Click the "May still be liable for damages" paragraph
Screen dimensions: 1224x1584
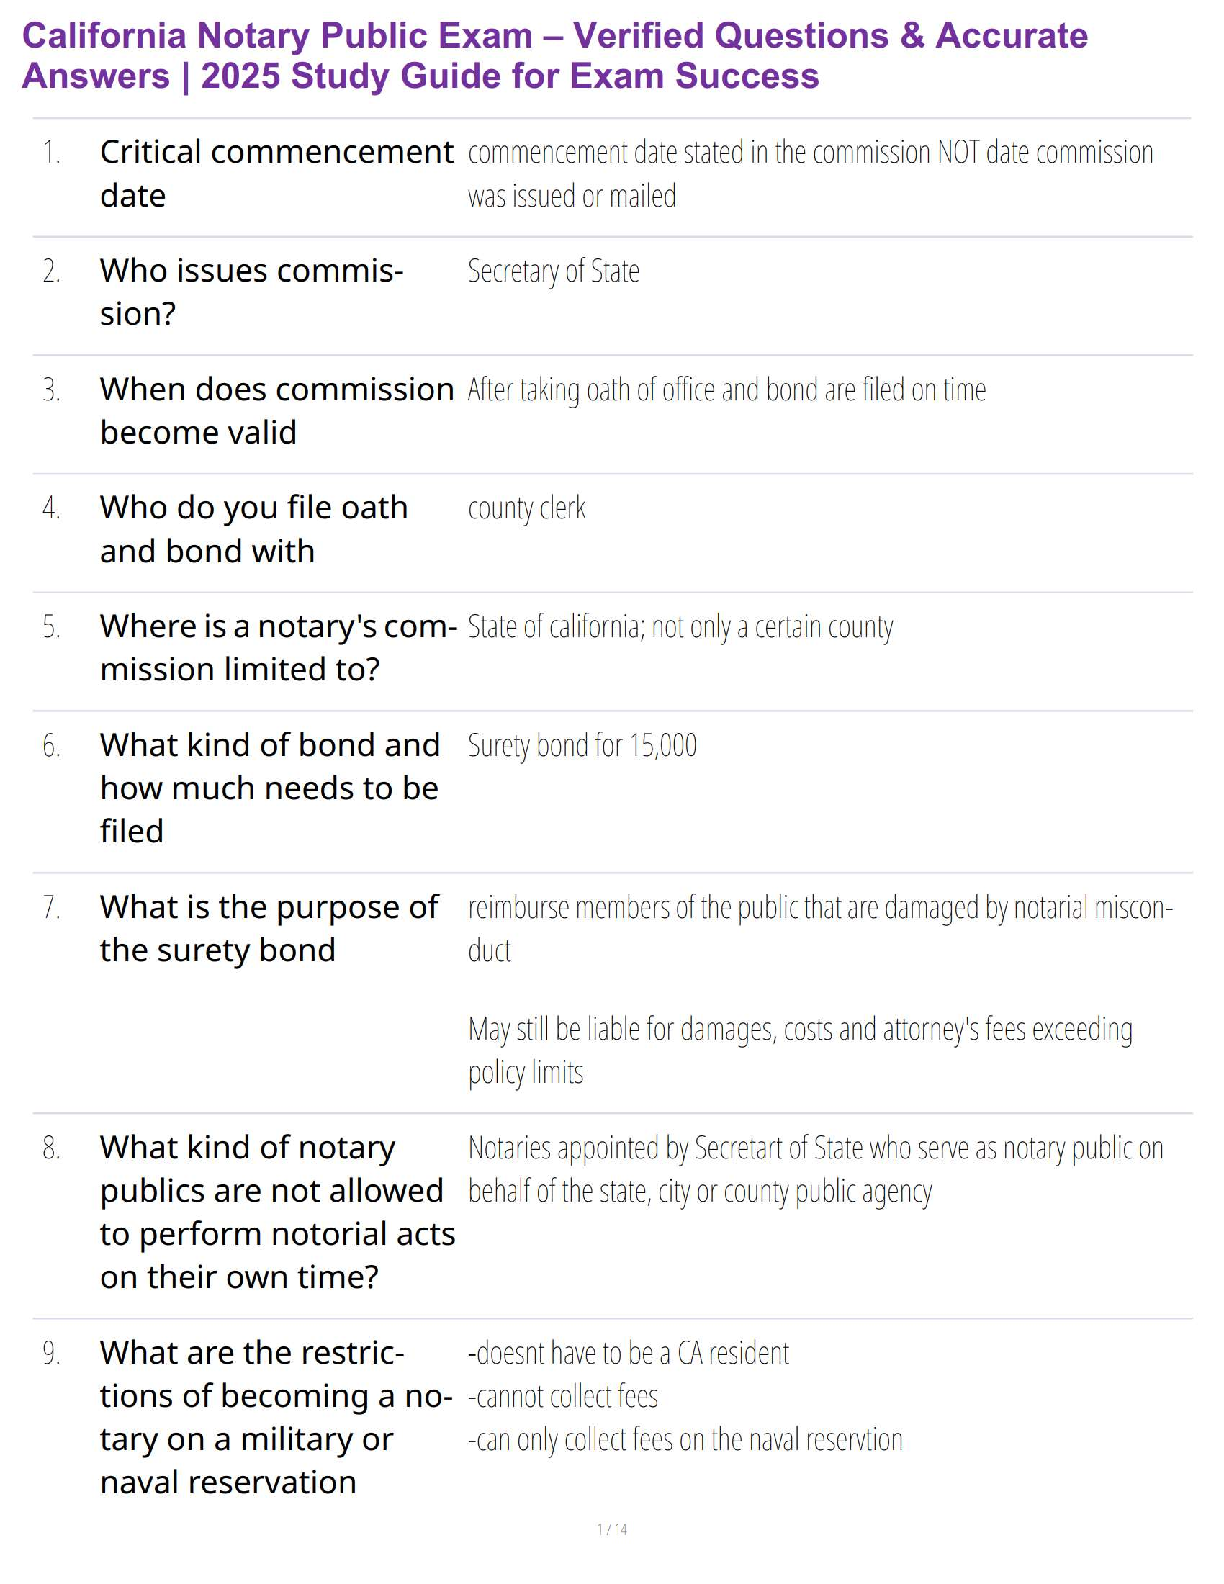(799, 1050)
